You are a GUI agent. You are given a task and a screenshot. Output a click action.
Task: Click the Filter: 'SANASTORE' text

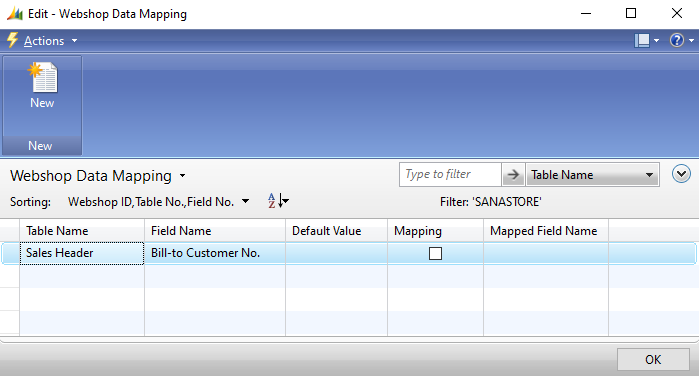490,202
